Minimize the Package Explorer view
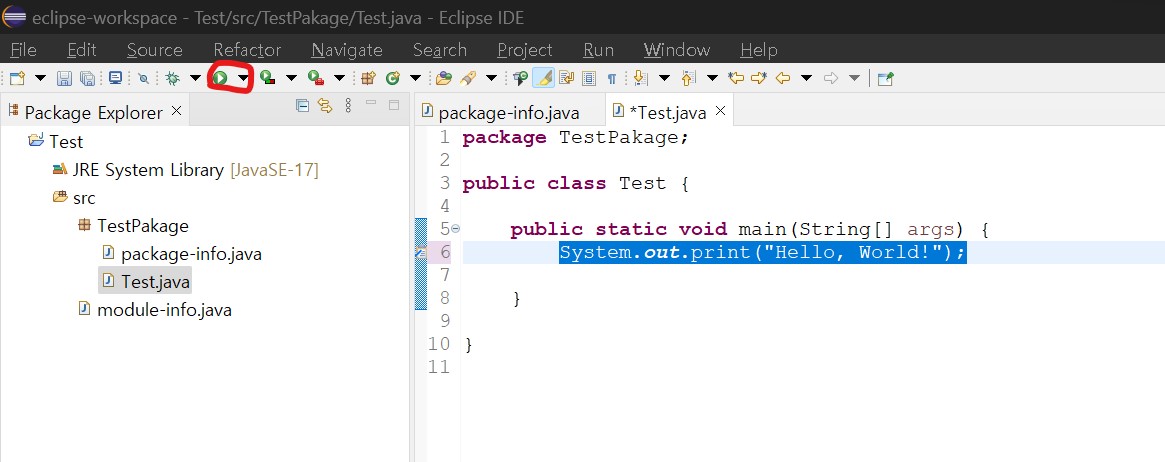 (x=371, y=103)
